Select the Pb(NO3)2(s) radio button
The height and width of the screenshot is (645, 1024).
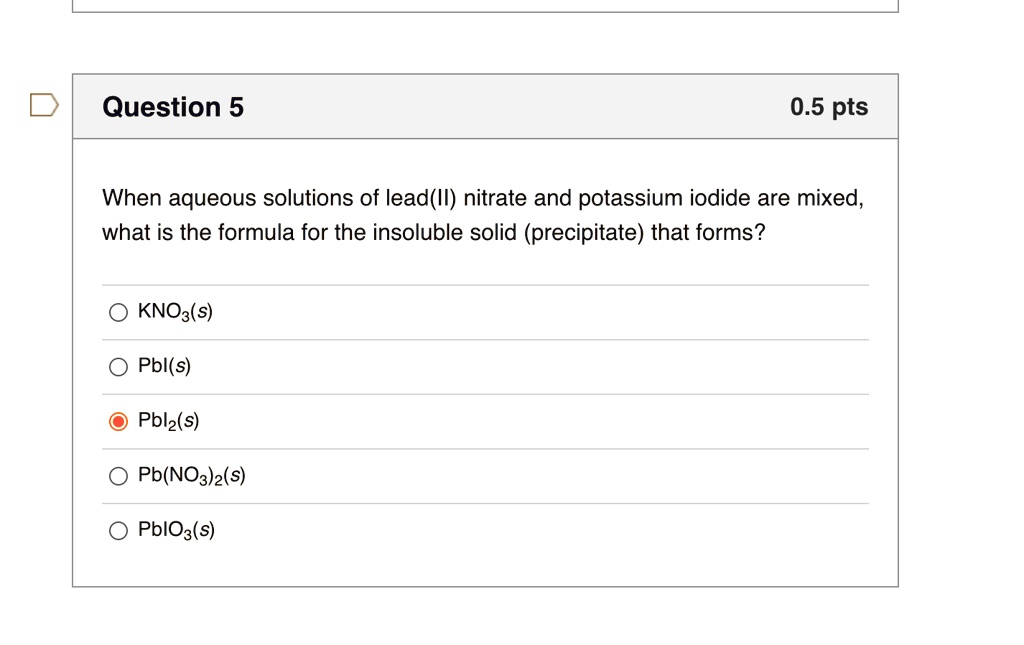(118, 476)
